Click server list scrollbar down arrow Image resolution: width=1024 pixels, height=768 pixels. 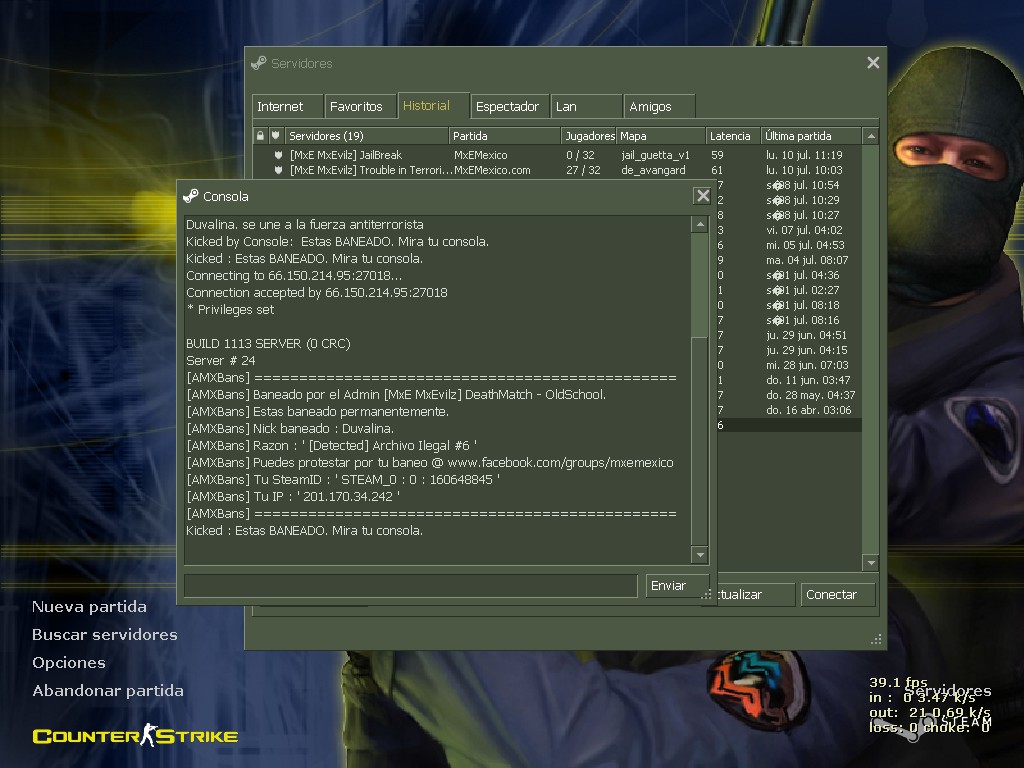point(871,562)
